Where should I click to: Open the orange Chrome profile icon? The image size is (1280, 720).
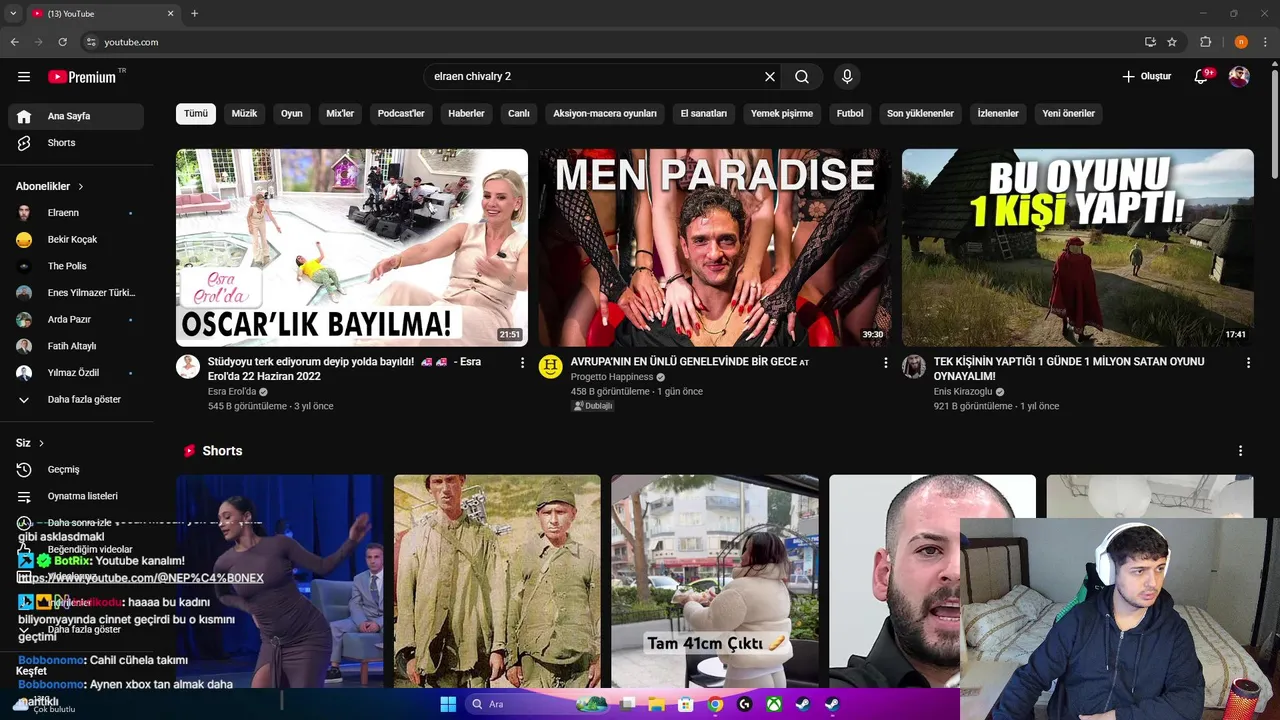1241,42
